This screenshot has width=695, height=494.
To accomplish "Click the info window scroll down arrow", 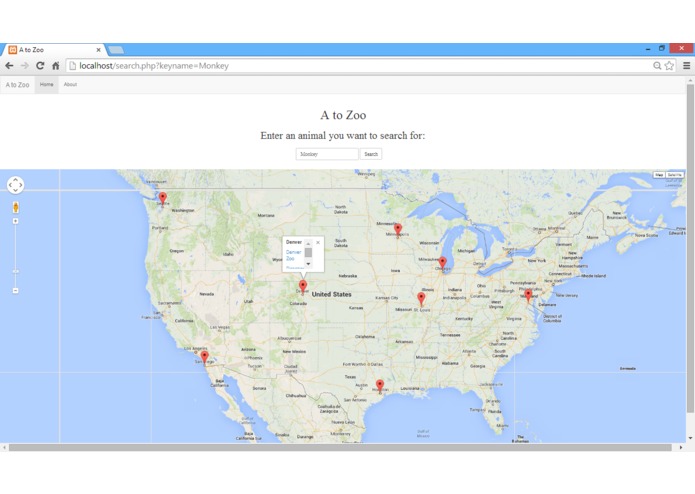I will pyautogui.click(x=308, y=264).
